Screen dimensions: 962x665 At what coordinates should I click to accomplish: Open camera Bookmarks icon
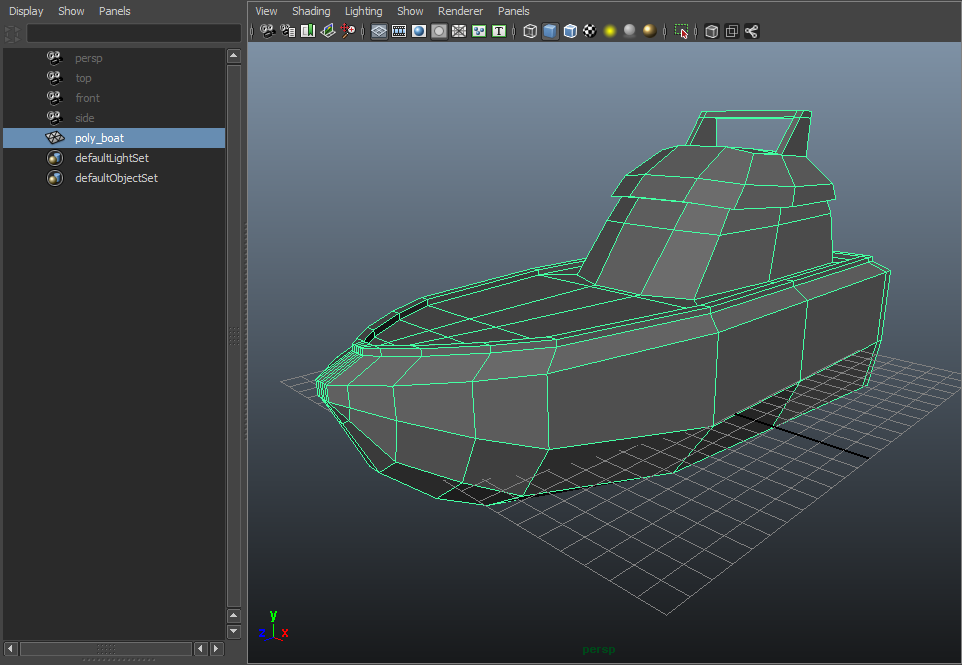pos(308,31)
